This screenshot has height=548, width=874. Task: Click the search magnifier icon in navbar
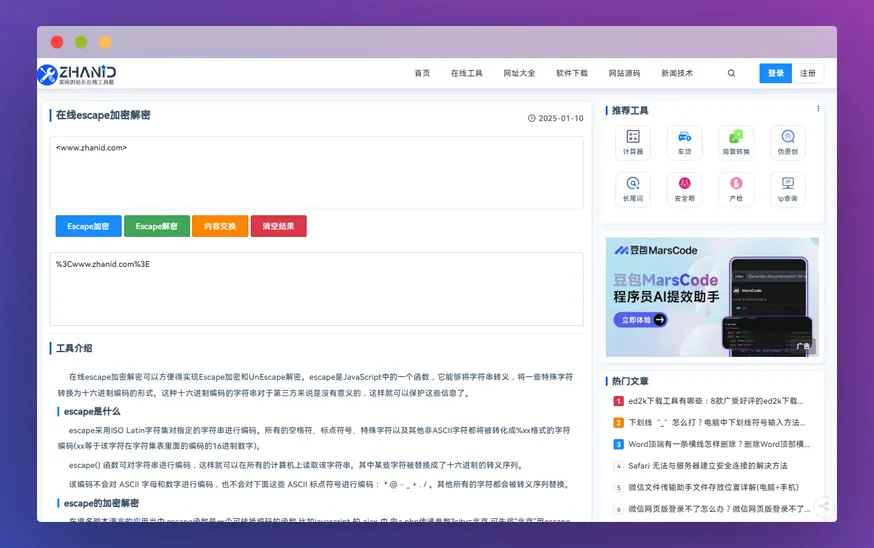pos(731,73)
